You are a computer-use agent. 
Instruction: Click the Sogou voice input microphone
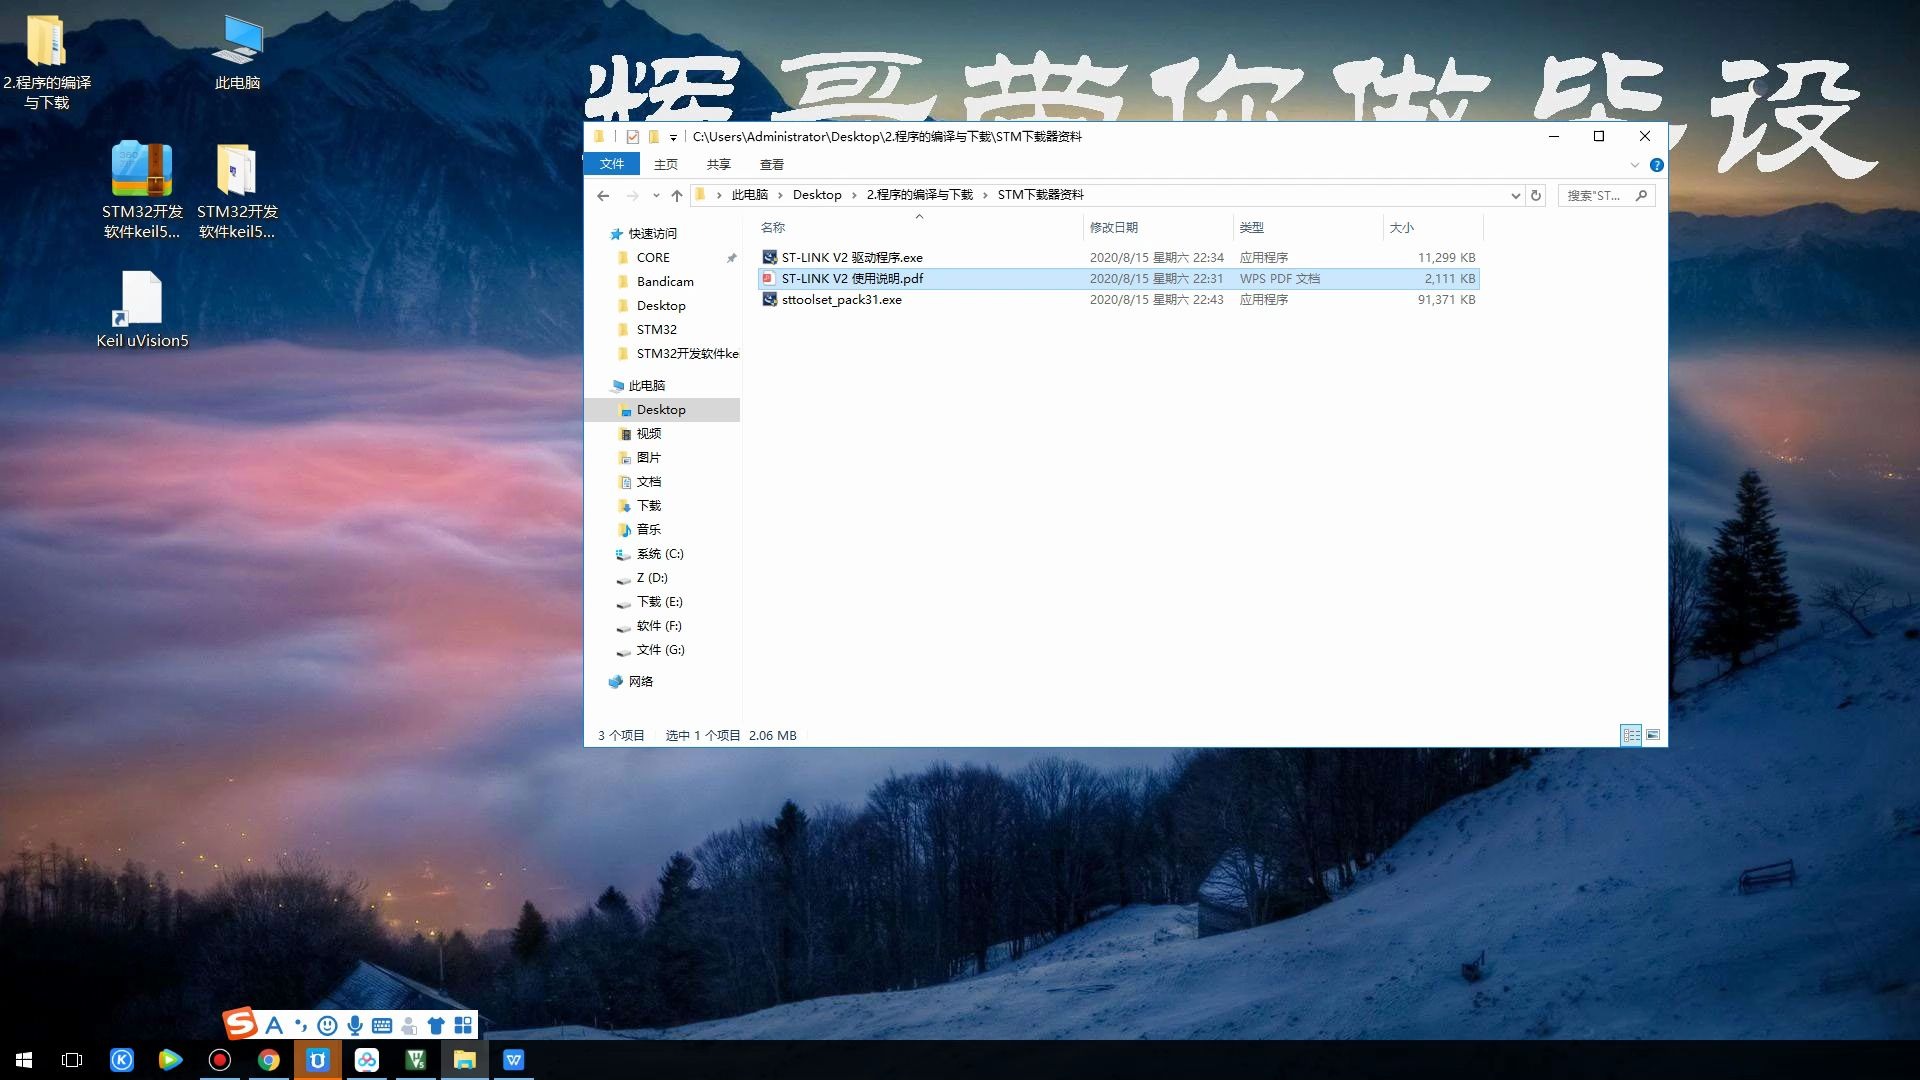click(355, 1025)
